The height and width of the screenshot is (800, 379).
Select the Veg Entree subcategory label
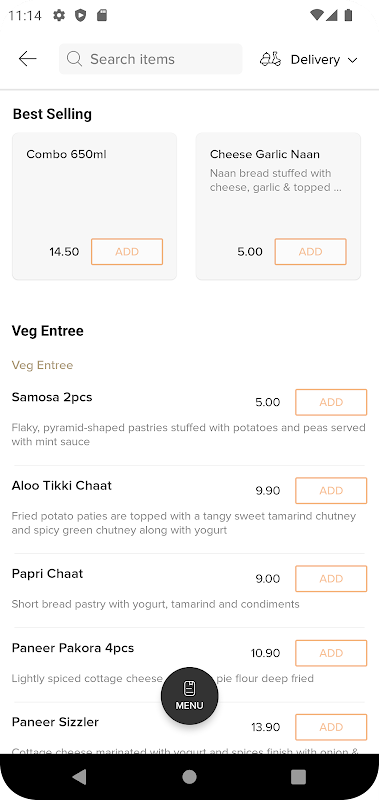(42, 365)
